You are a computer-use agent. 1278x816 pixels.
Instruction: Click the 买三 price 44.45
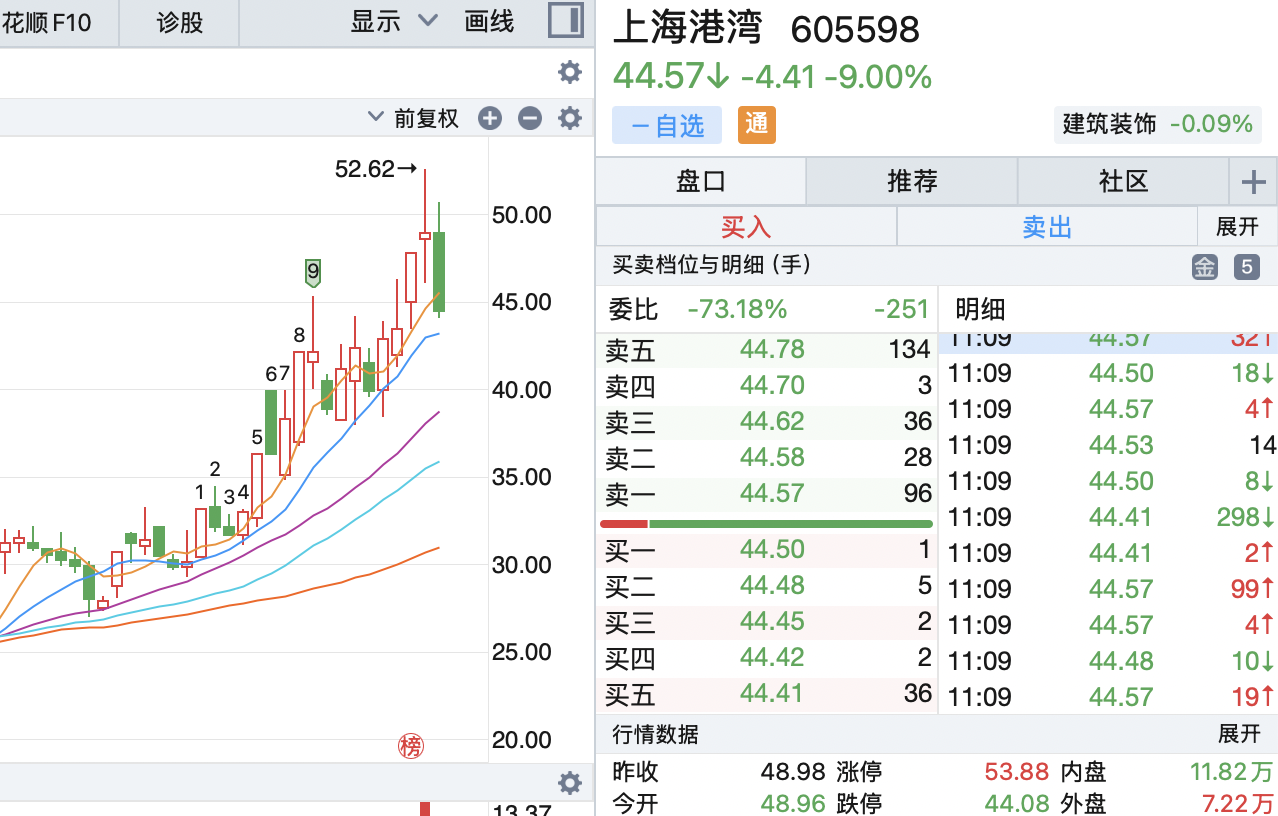click(x=772, y=621)
